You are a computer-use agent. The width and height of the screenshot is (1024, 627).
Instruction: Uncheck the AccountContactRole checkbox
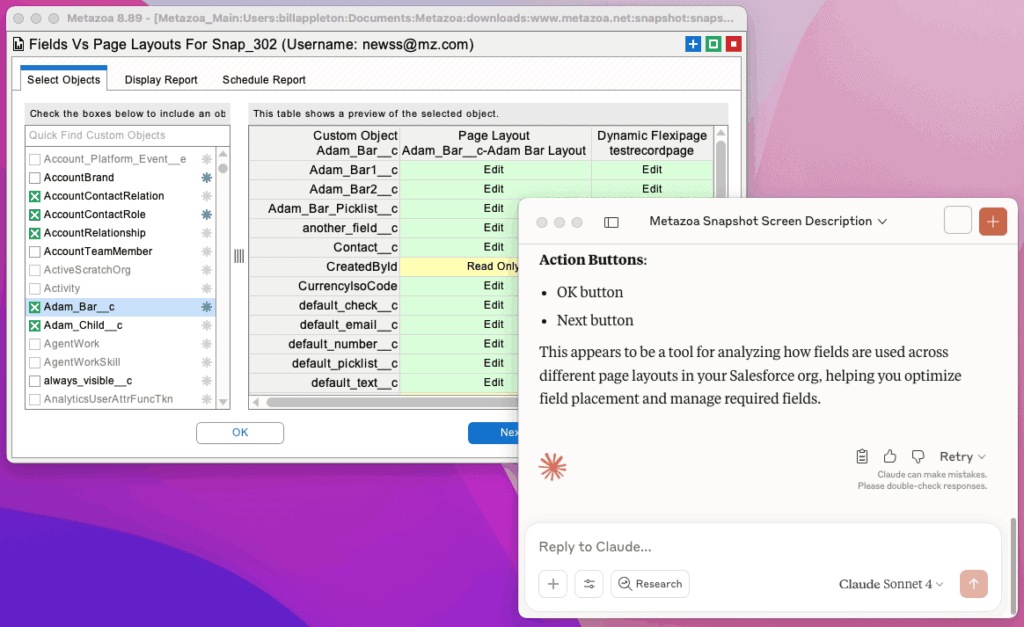(35, 214)
